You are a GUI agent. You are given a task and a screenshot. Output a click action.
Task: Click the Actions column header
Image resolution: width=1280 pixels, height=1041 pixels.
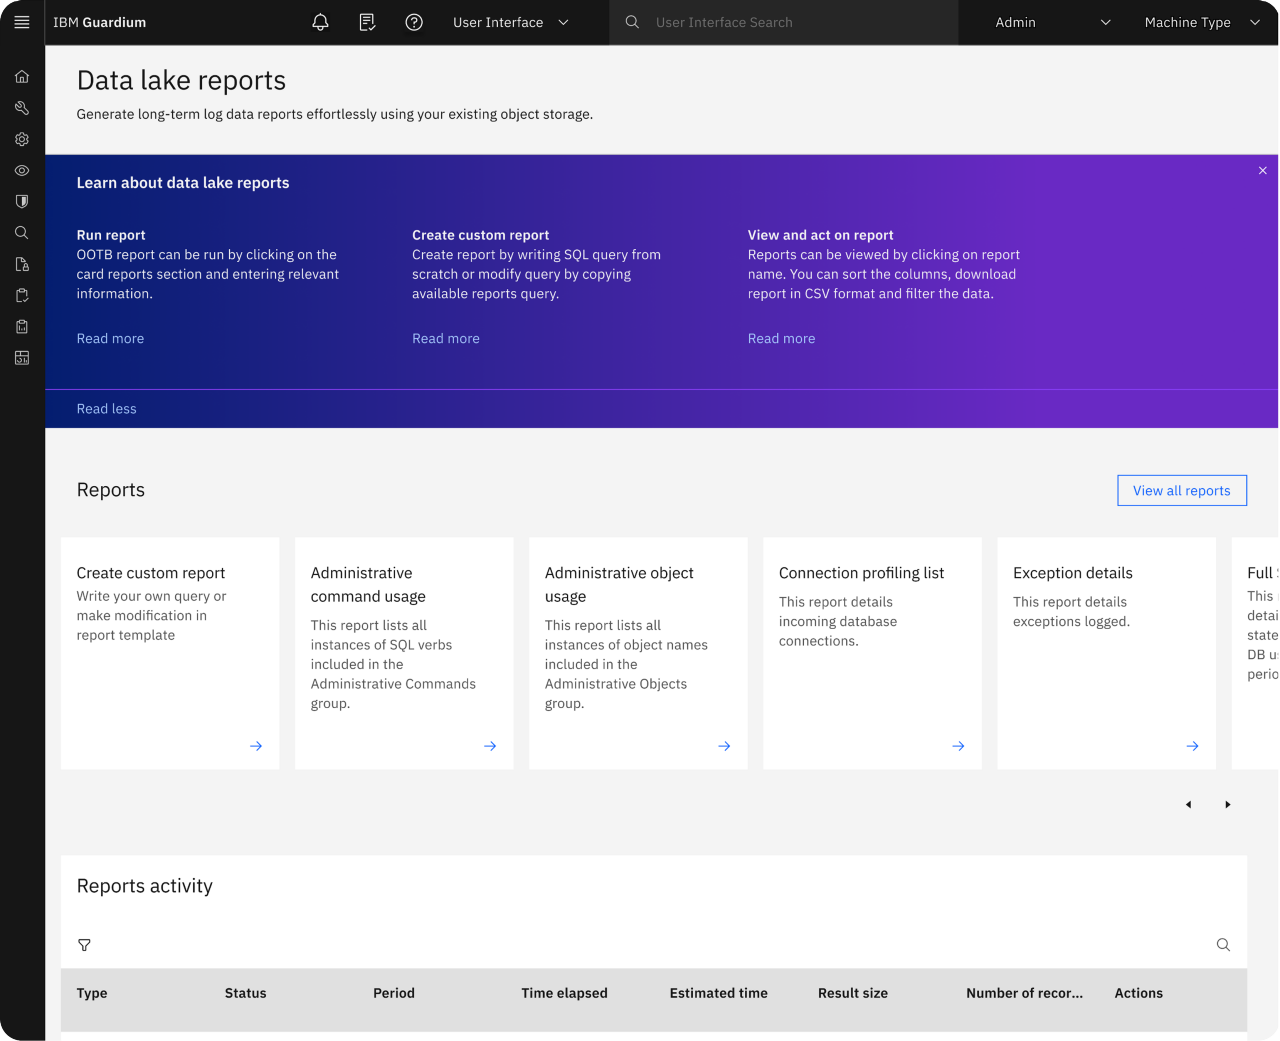pos(1139,993)
